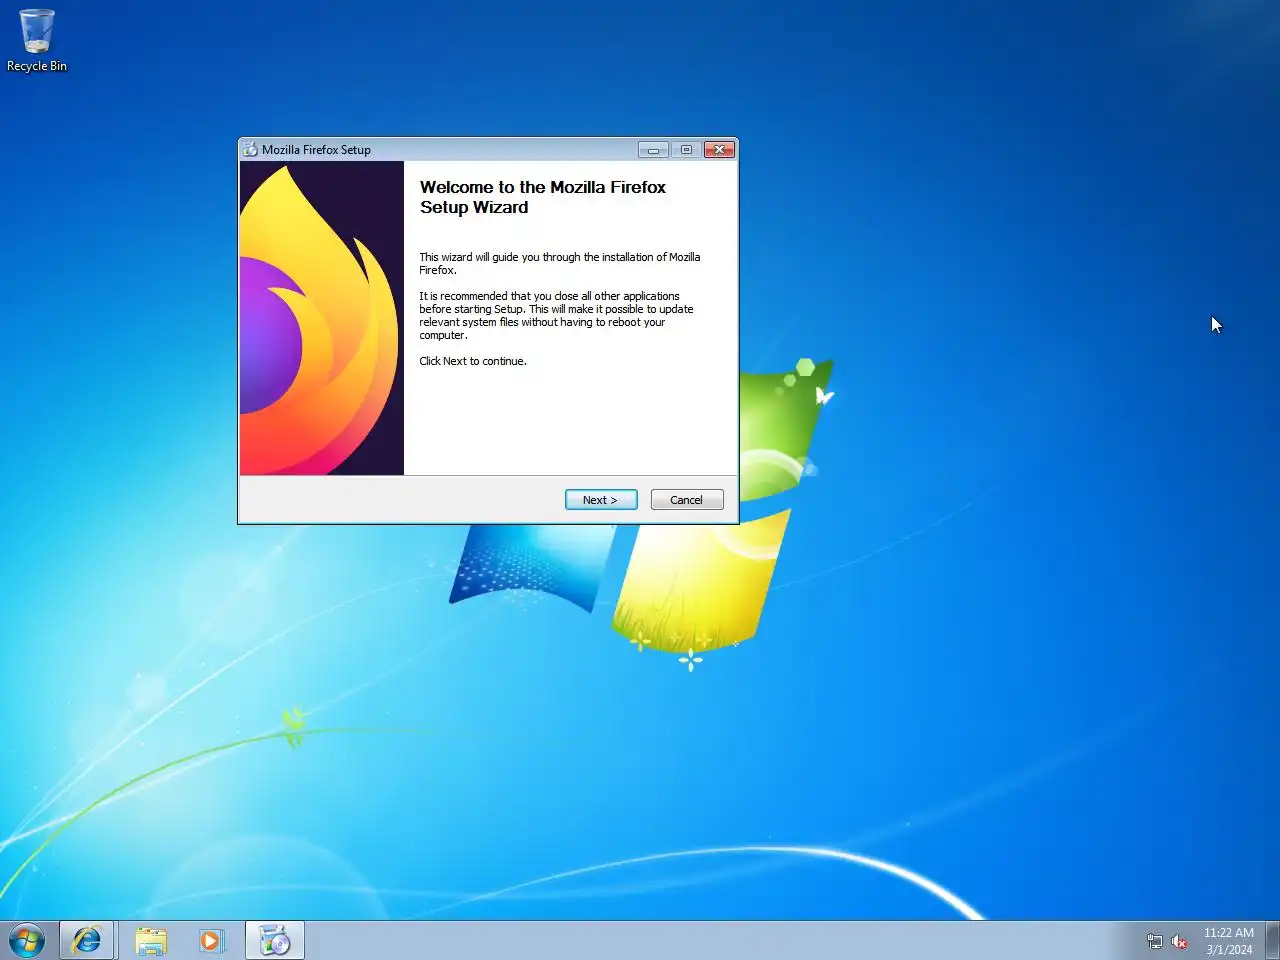Click Next to continue Firefox setup
Screen dimensions: 1280x960
coord(601,500)
